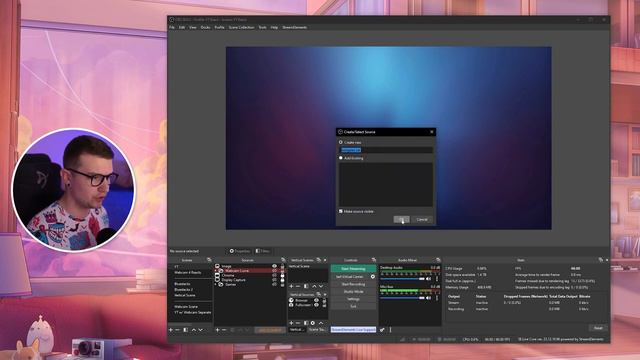The image size is (640, 360).
Task: Pop out the Stats dock
Action: pos(600,260)
